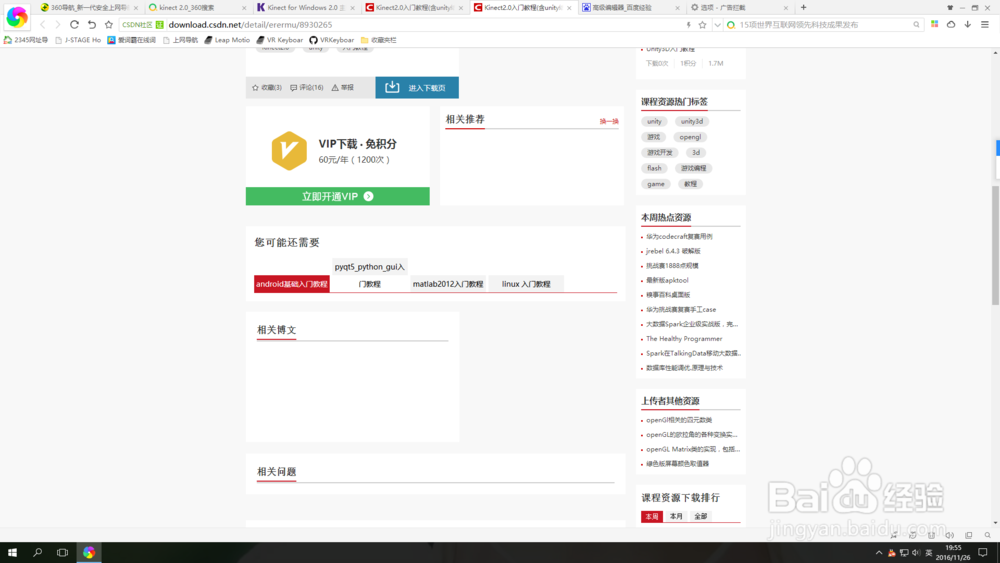Click the window split icon in the browser status bar
Image resolution: width=1000 pixels, height=563 pixels.
[x=969, y=535]
